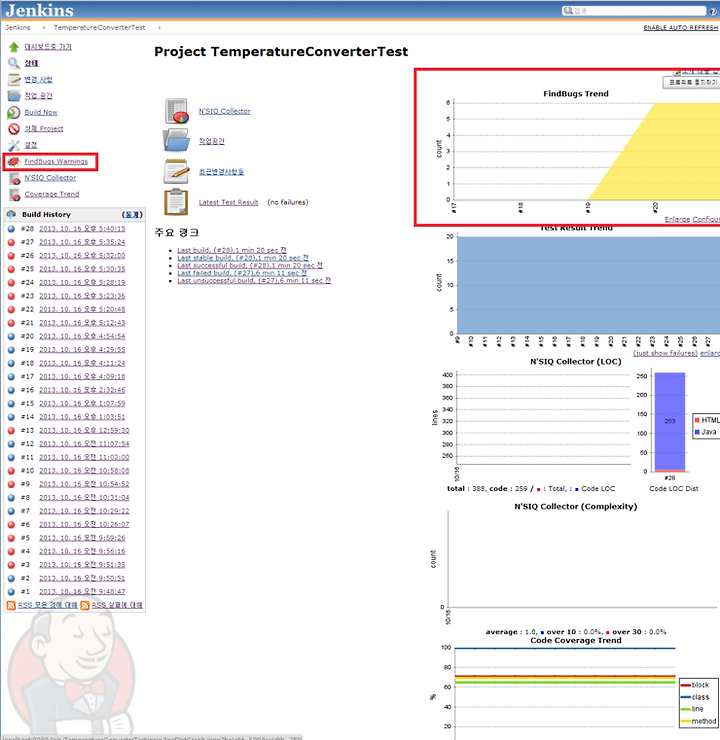Viewport: 720px width, 740px height.
Task: Open the Last successful build permalink
Action: pos(250,265)
